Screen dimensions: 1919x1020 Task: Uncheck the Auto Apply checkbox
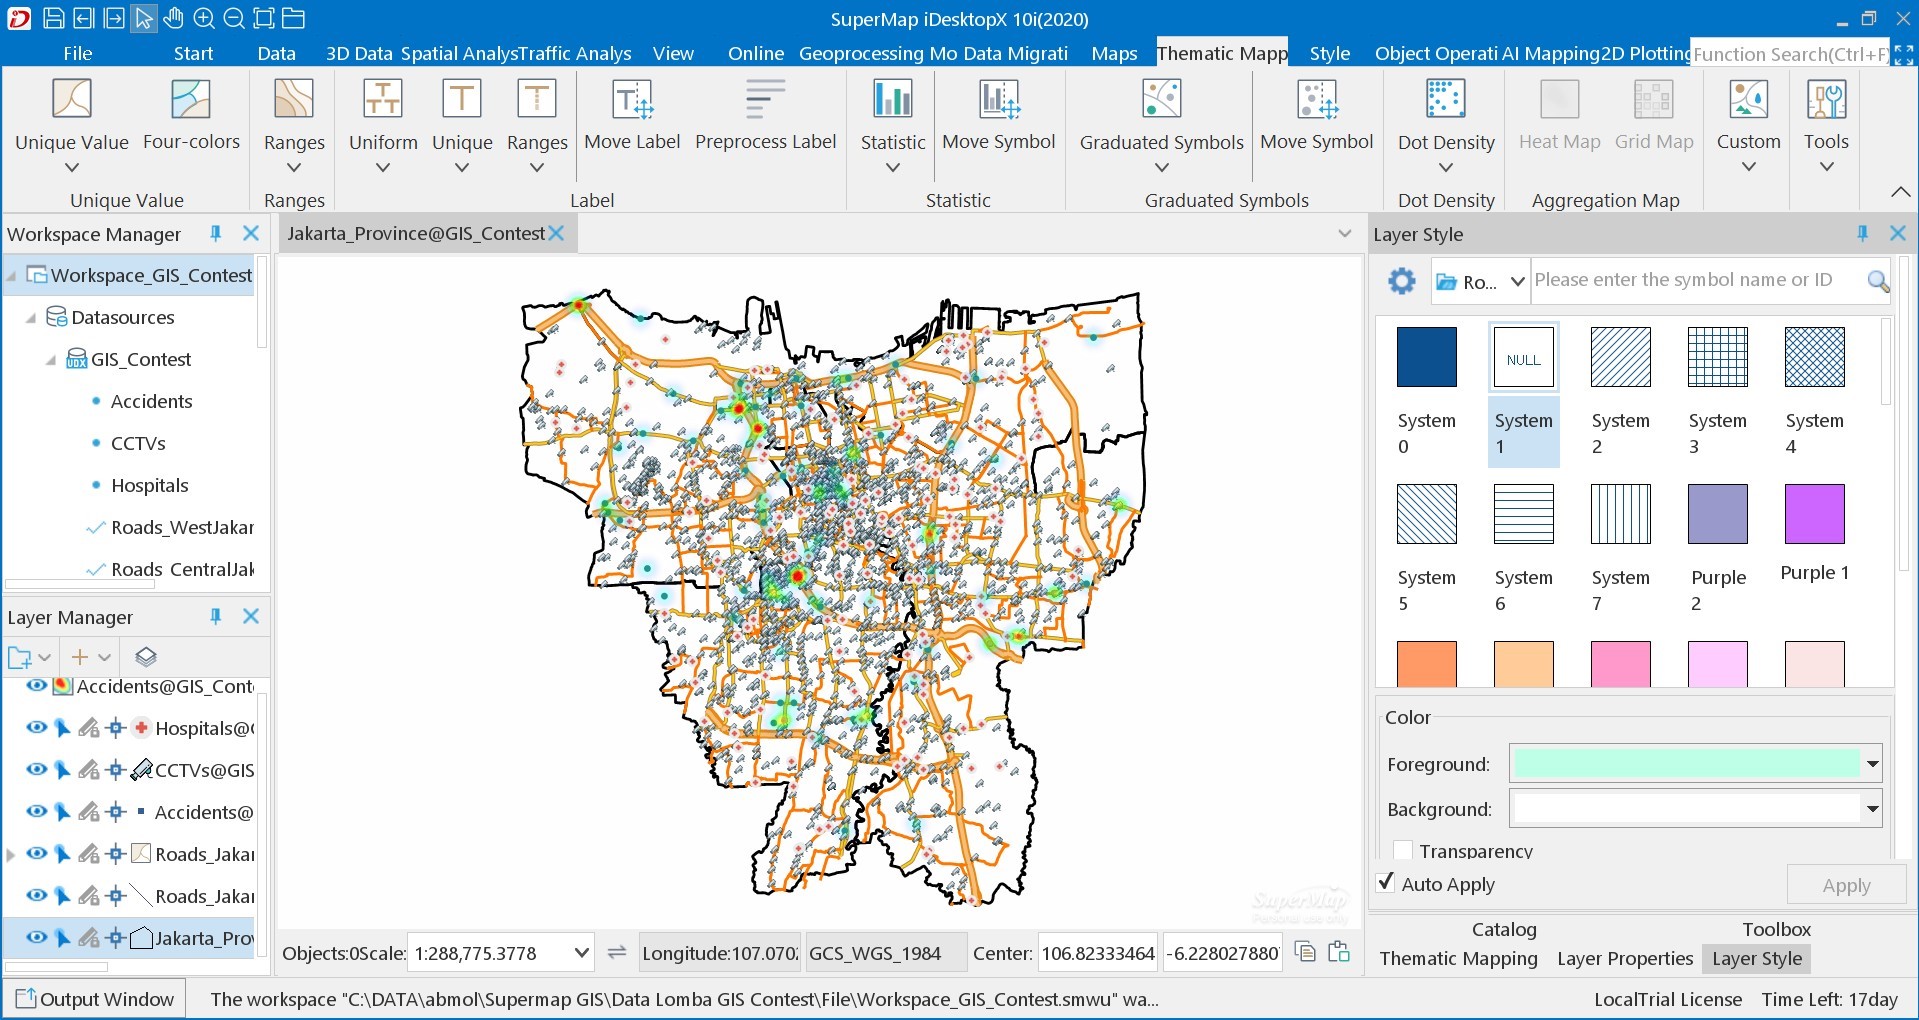(x=1385, y=883)
